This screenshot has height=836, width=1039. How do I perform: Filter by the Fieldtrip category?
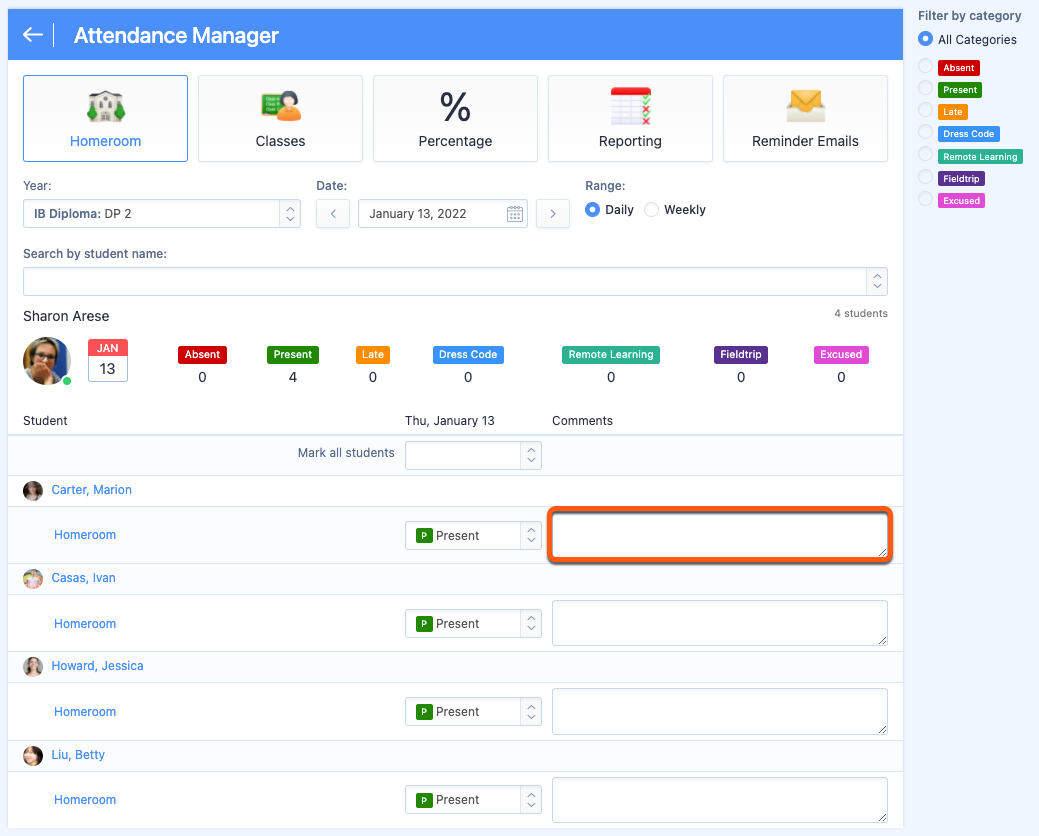926,177
